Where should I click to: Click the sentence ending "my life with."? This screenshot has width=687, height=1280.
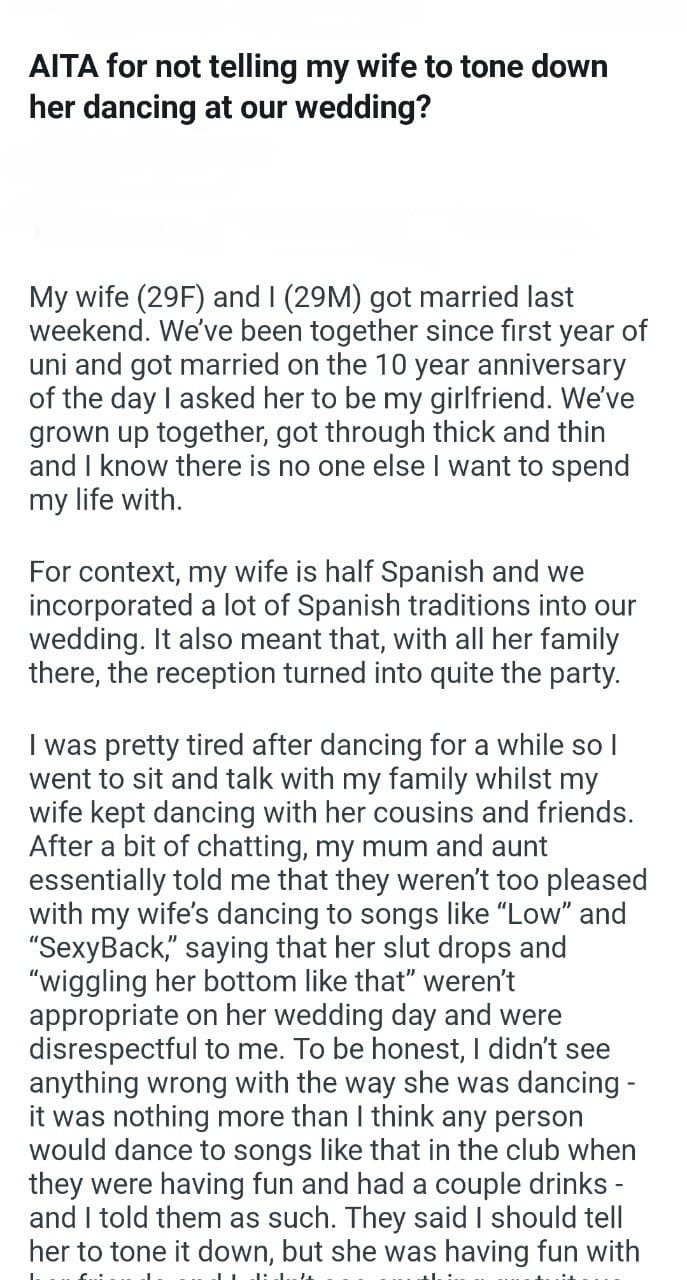(x=106, y=500)
